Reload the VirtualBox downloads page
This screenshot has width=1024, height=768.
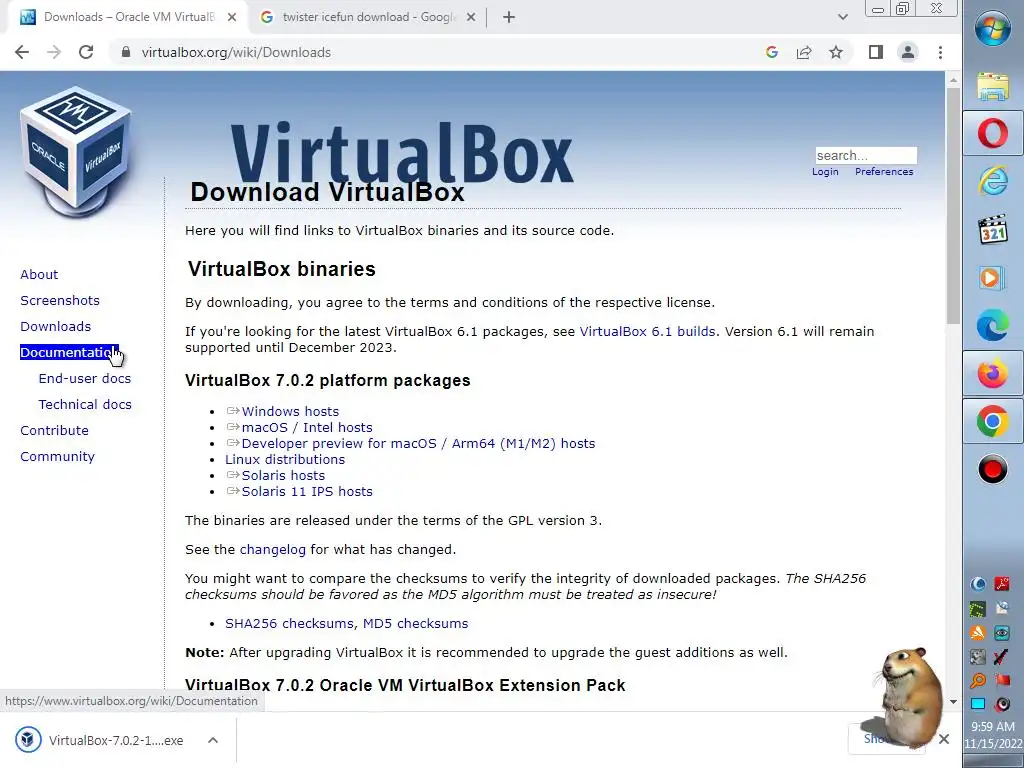(86, 52)
